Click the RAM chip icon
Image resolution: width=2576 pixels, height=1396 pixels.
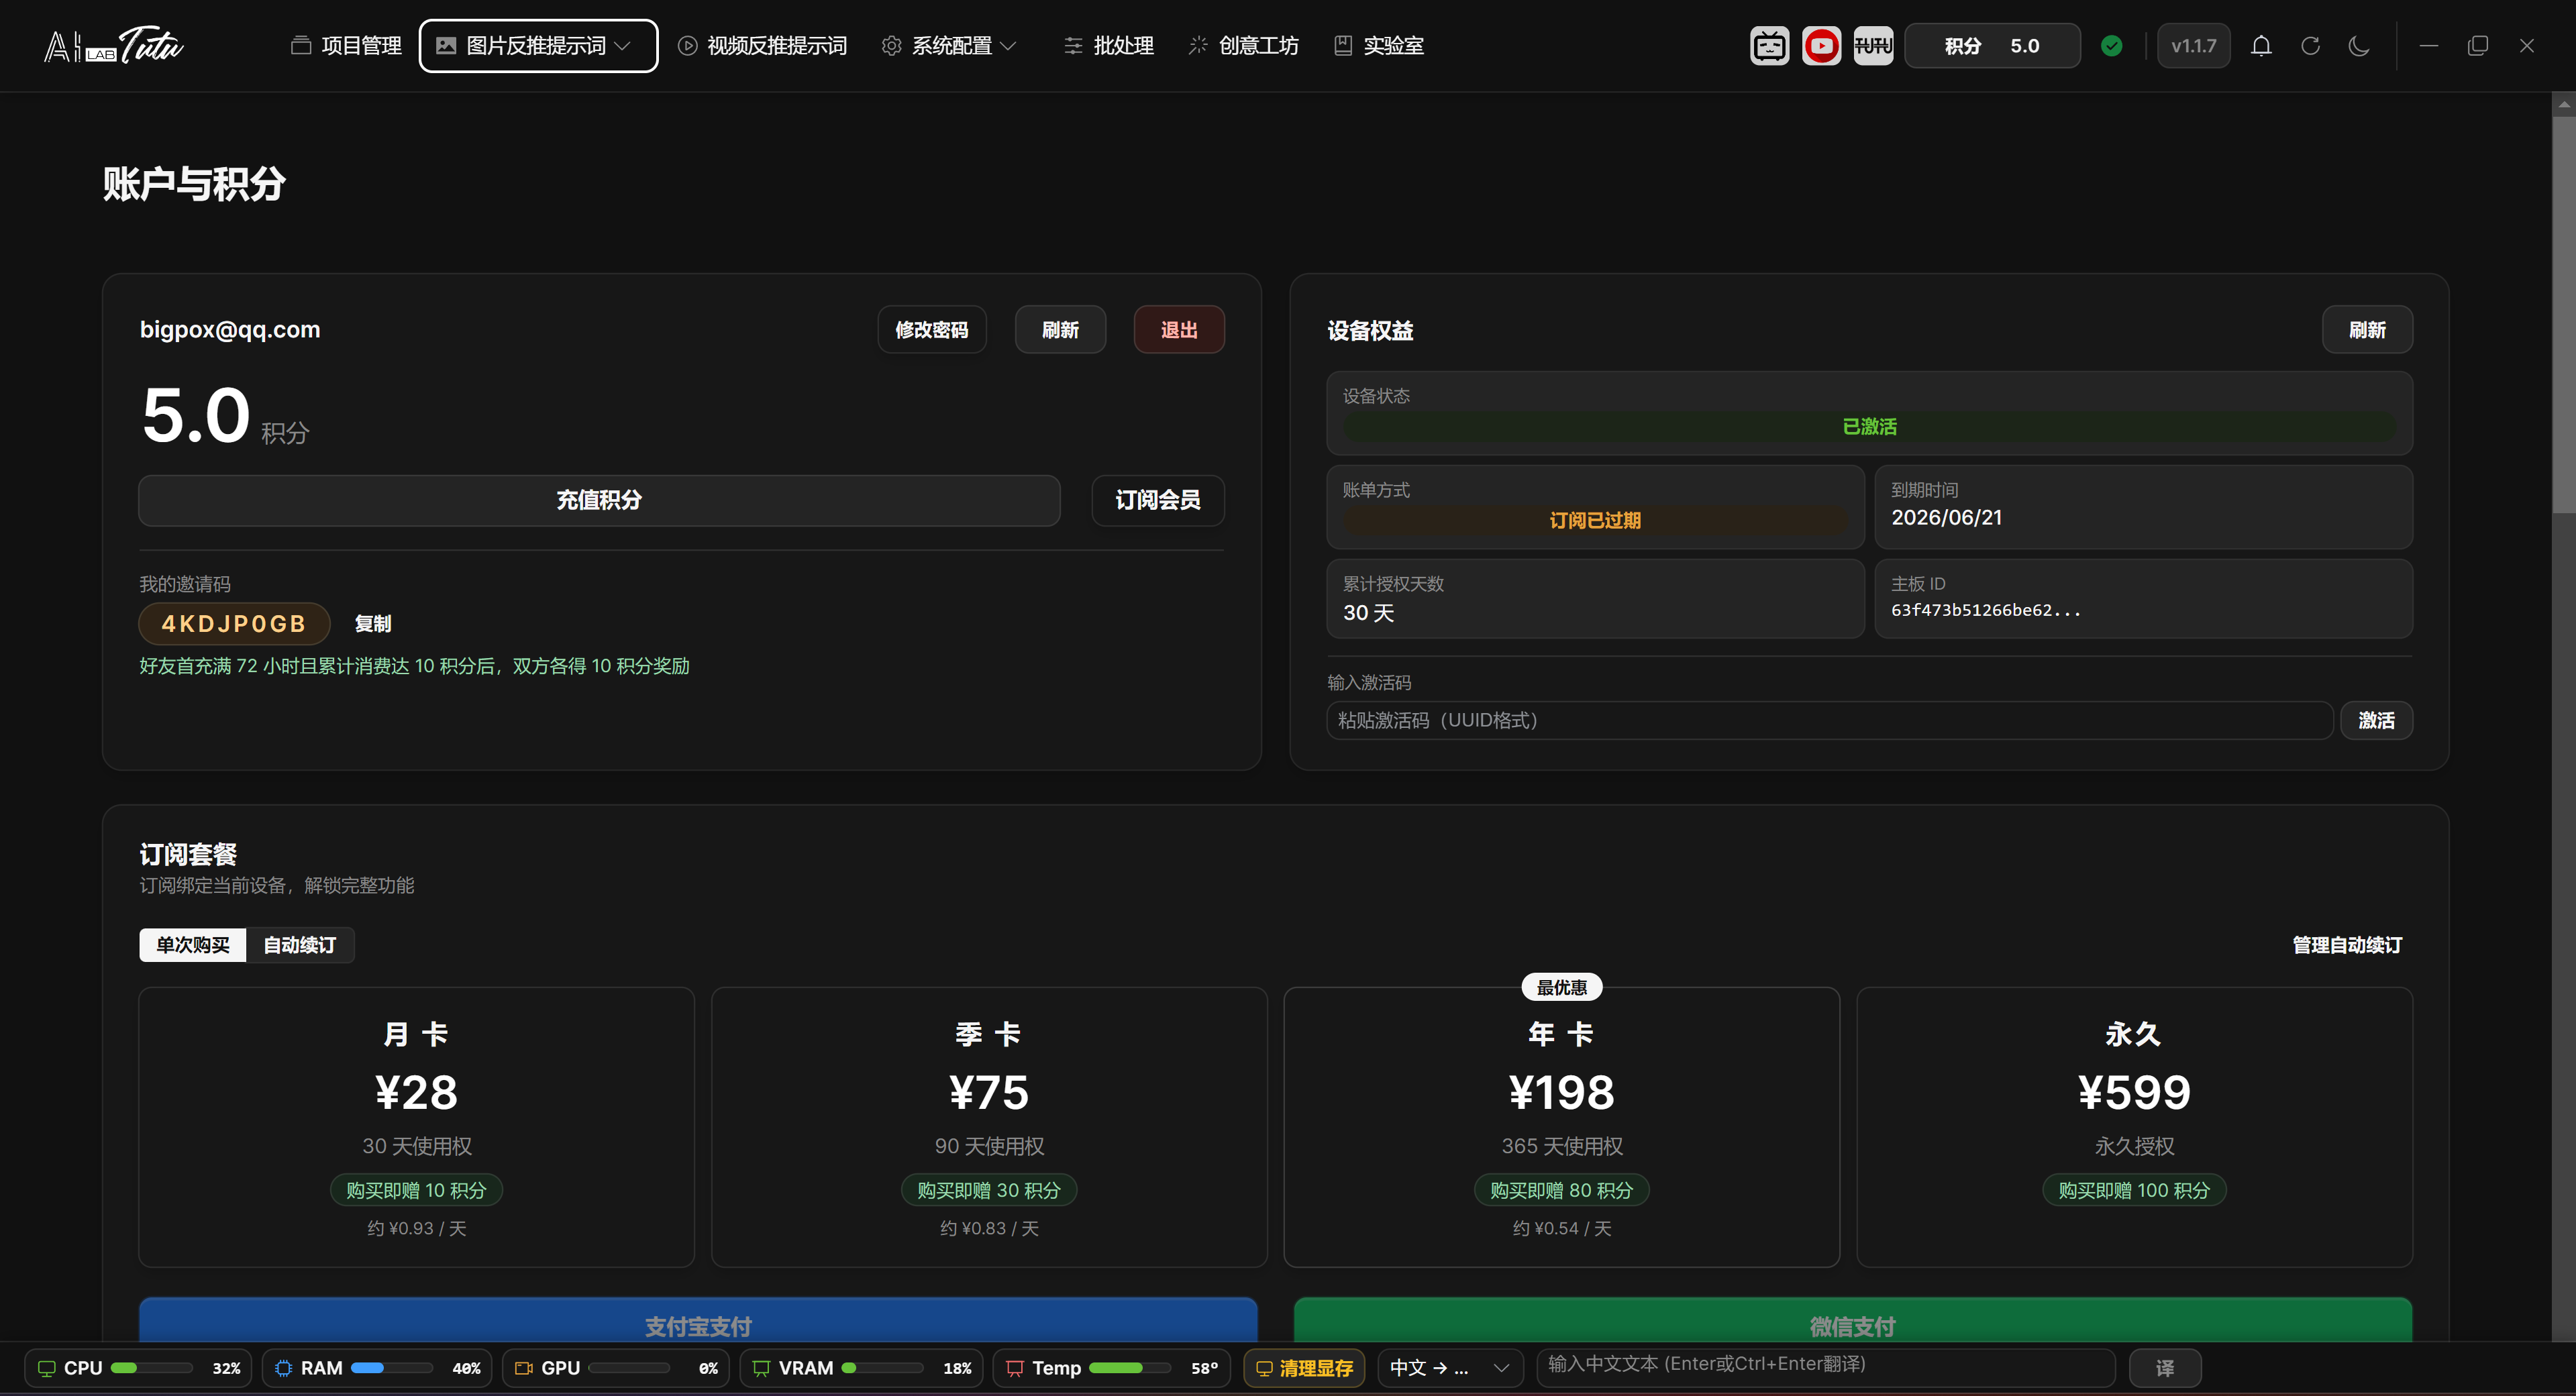[283, 1368]
